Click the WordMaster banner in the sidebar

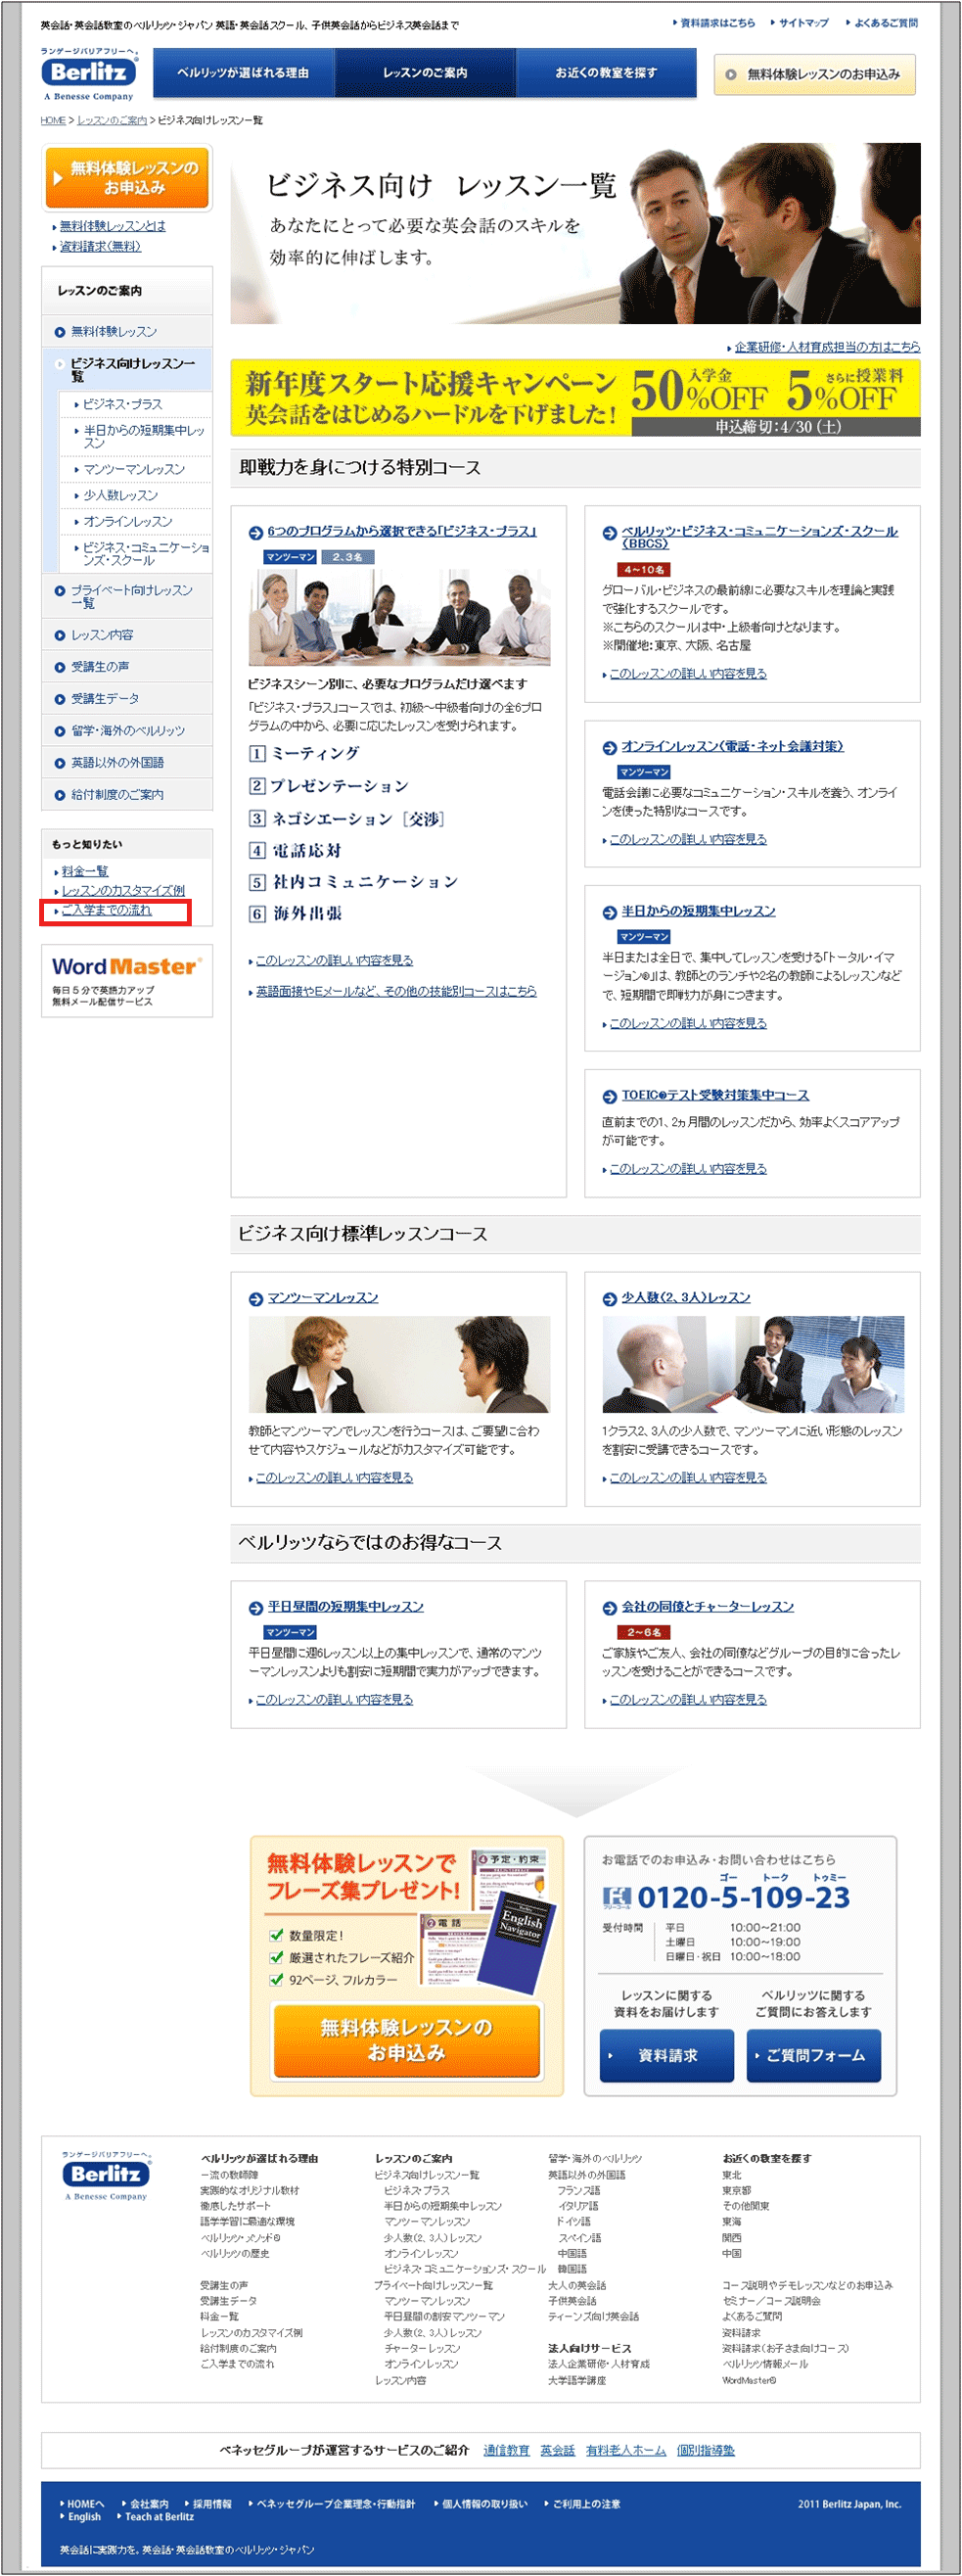(126, 979)
